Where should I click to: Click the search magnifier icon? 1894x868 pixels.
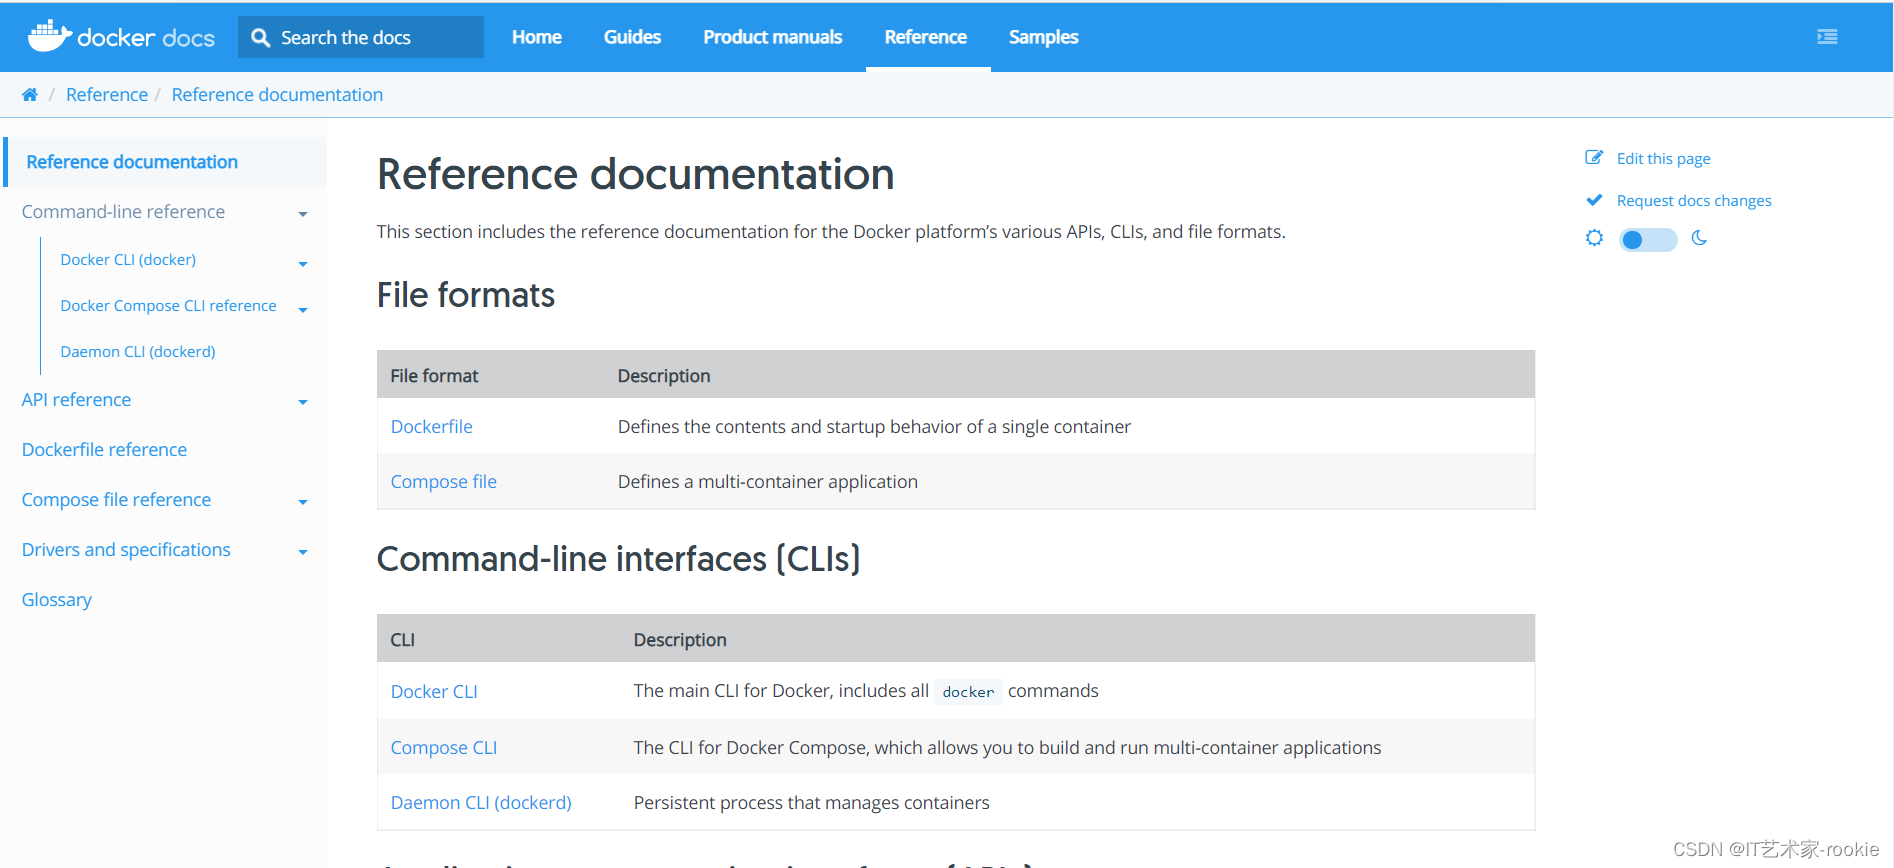click(261, 37)
